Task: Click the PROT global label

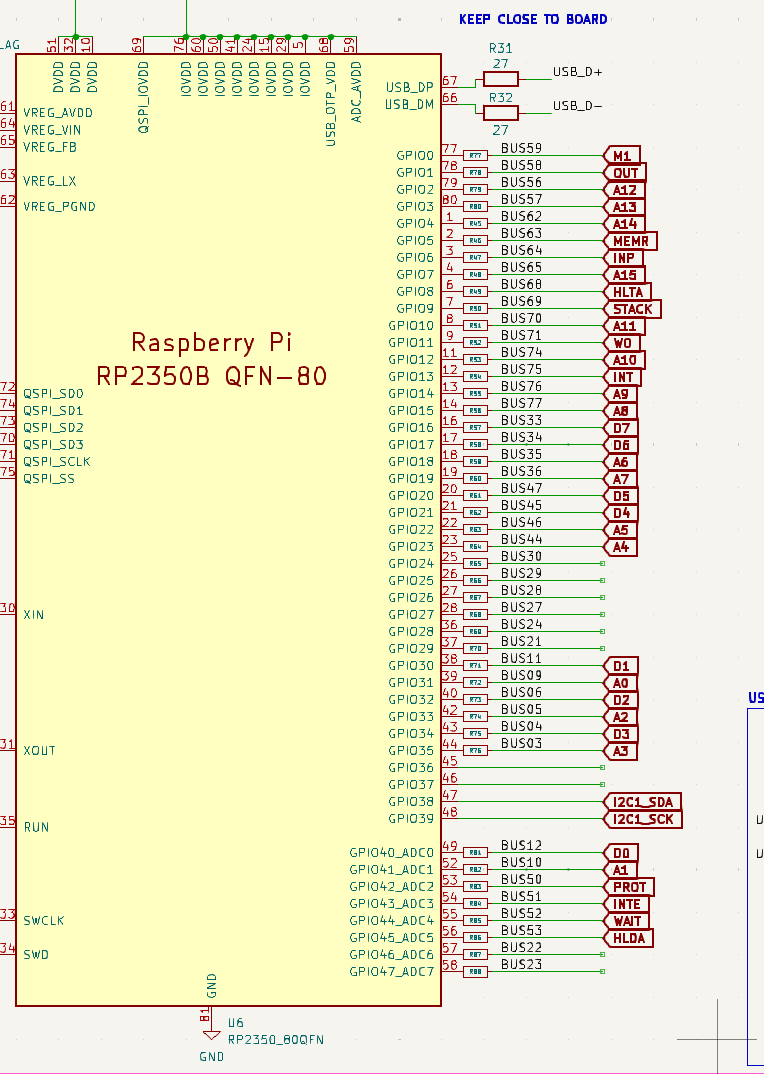Action: tap(629, 887)
